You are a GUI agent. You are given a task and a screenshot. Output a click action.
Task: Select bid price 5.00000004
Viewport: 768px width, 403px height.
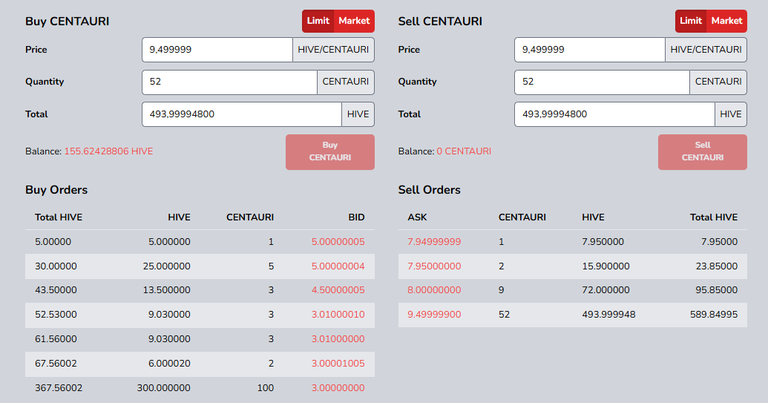point(338,266)
